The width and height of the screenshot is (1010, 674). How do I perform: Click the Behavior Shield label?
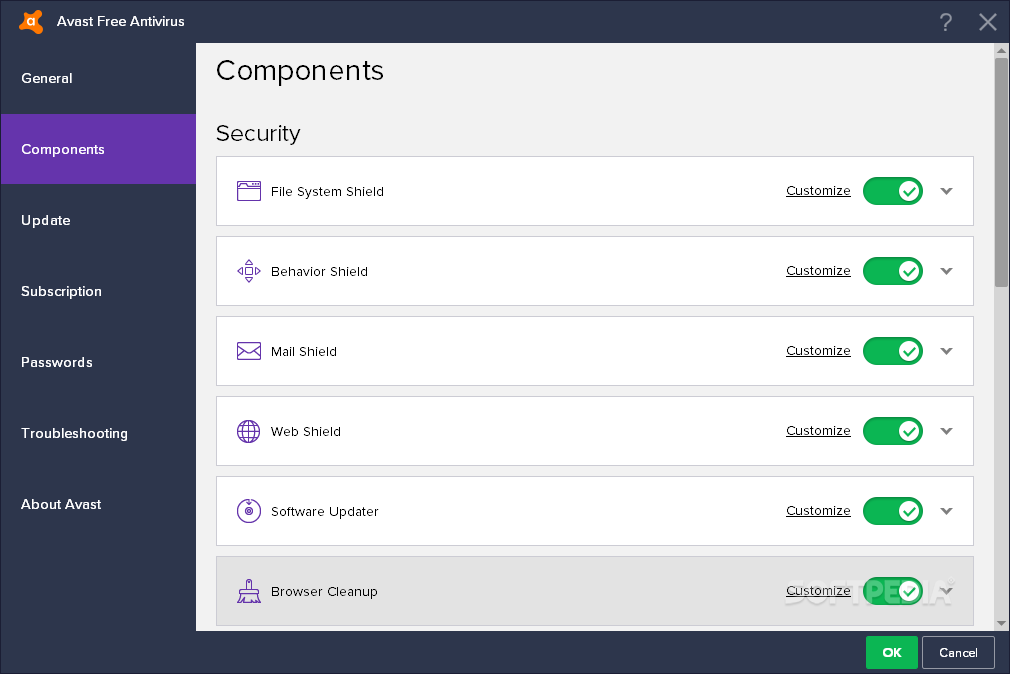pos(319,271)
